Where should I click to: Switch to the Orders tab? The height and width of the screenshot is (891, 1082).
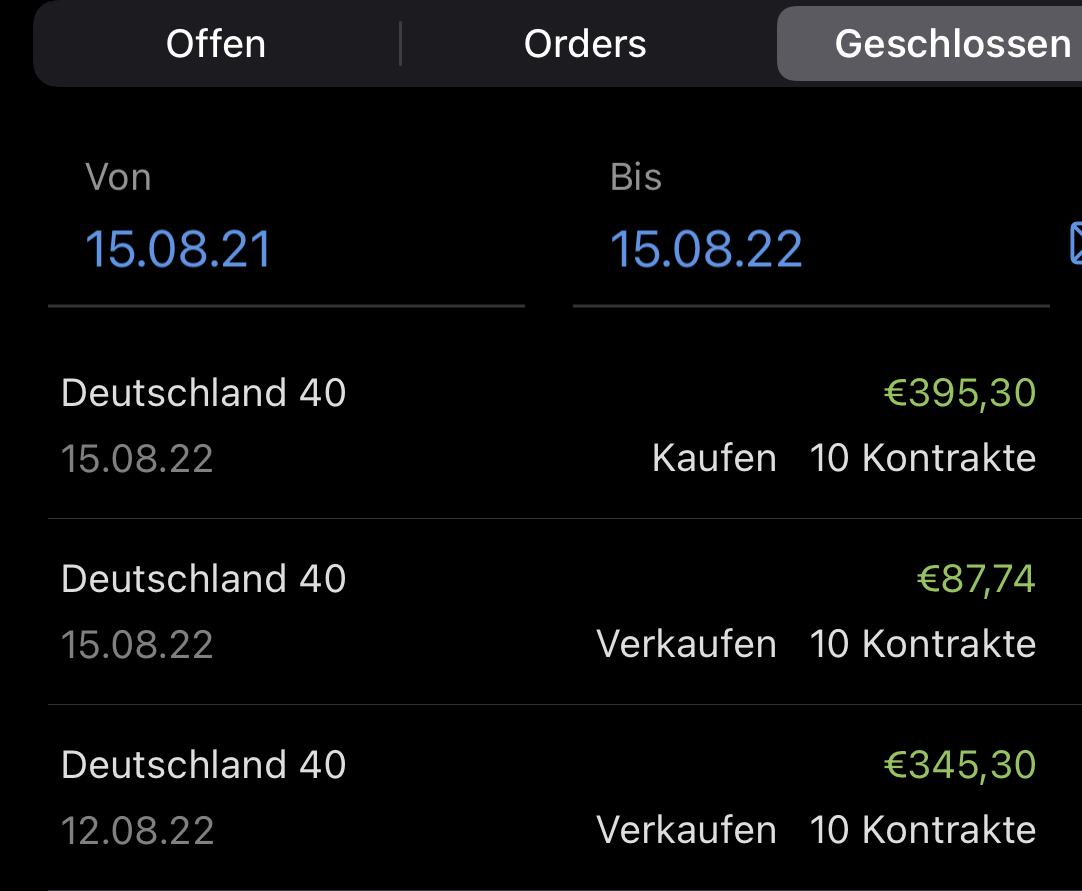(585, 43)
